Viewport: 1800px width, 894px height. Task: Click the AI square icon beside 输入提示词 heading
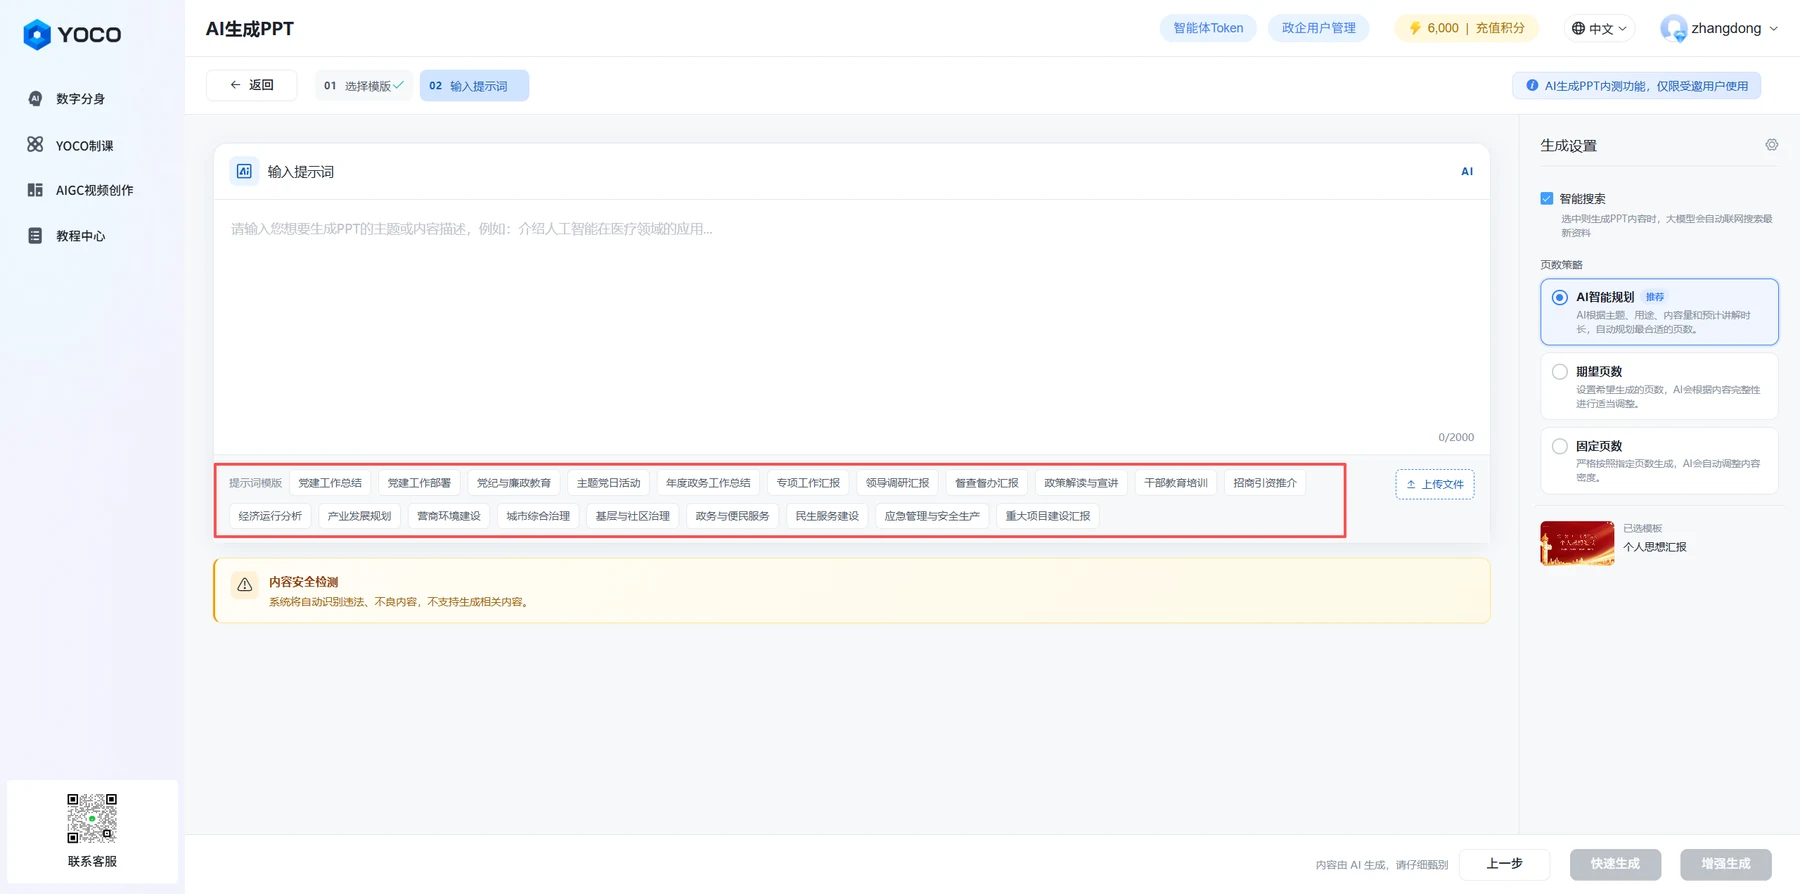click(244, 171)
